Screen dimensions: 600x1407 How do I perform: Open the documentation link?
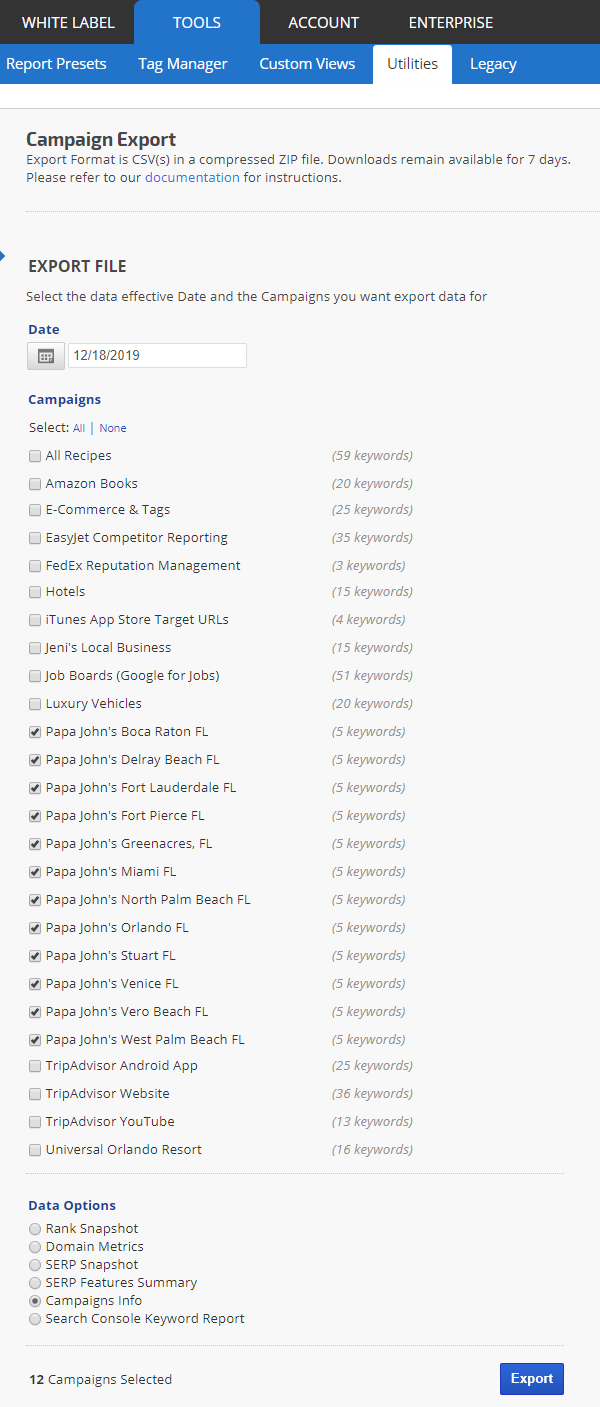pyautogui.click(x=192, y=178)
